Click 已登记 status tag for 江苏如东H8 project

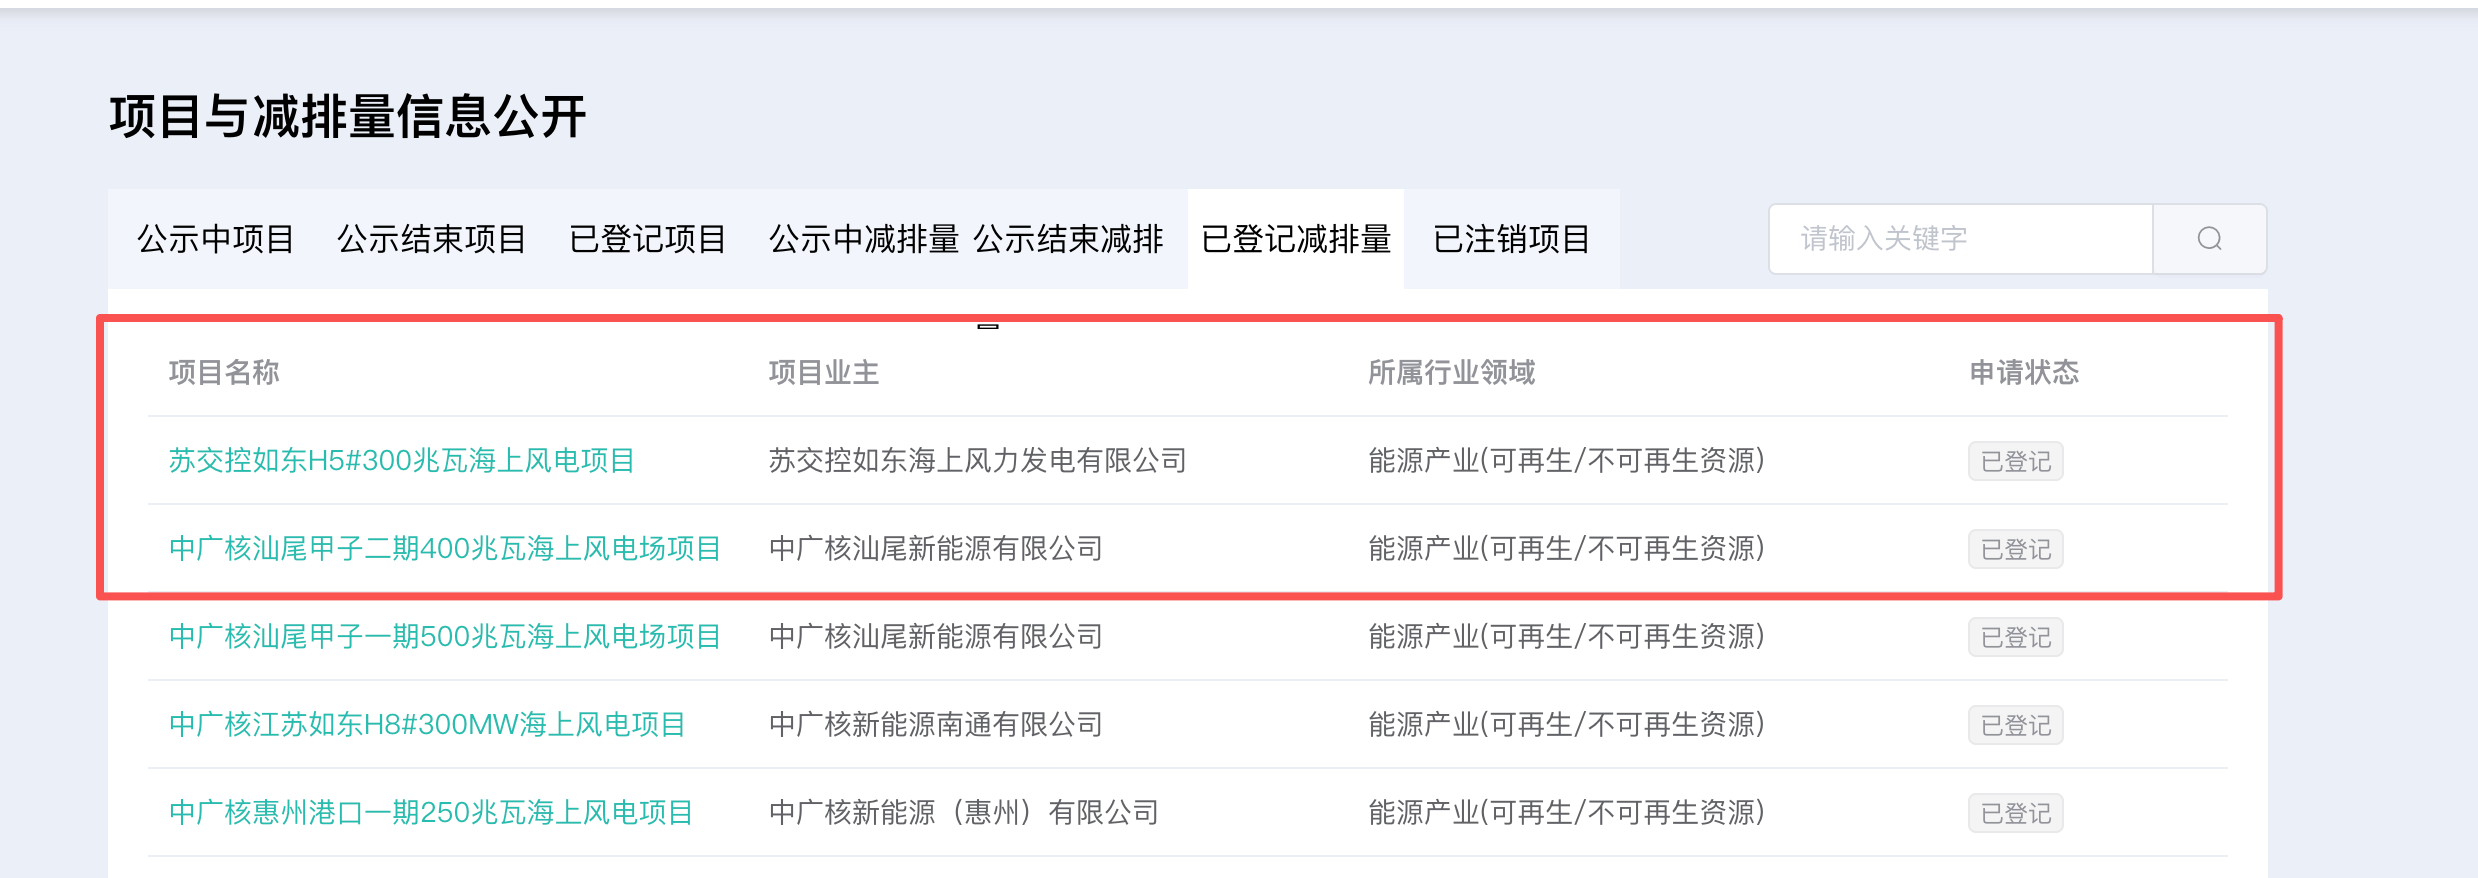tap(2015, 726)
